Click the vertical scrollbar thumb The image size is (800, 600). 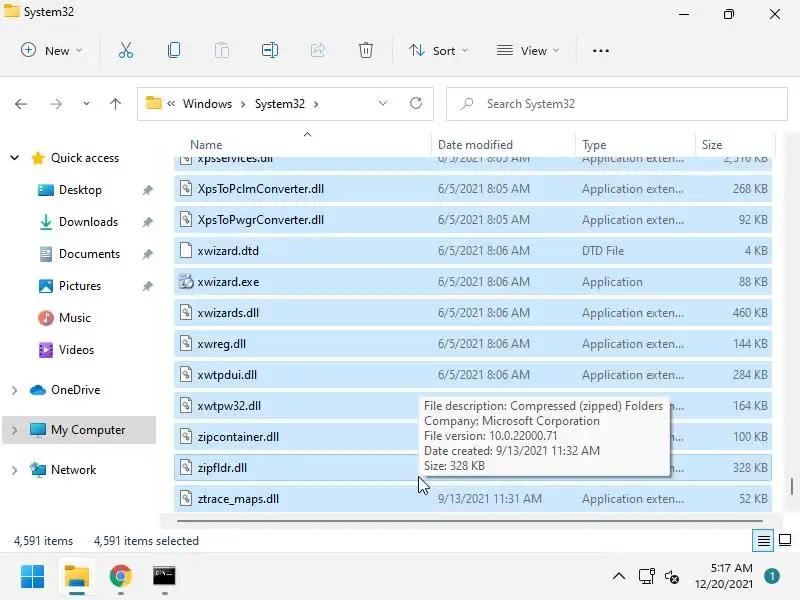pyautogui.click(x=792, y=486)
